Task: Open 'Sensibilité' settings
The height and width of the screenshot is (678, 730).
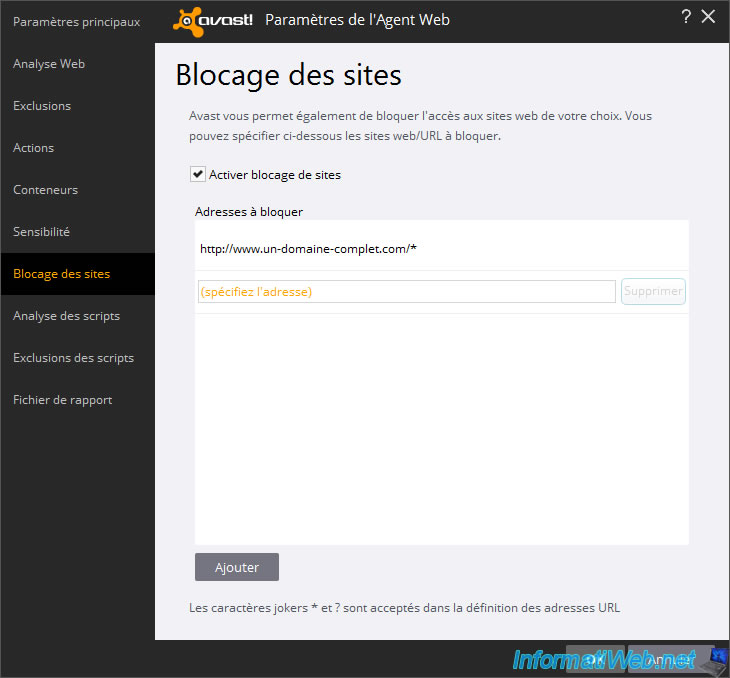Action: (x=42, y=232)
